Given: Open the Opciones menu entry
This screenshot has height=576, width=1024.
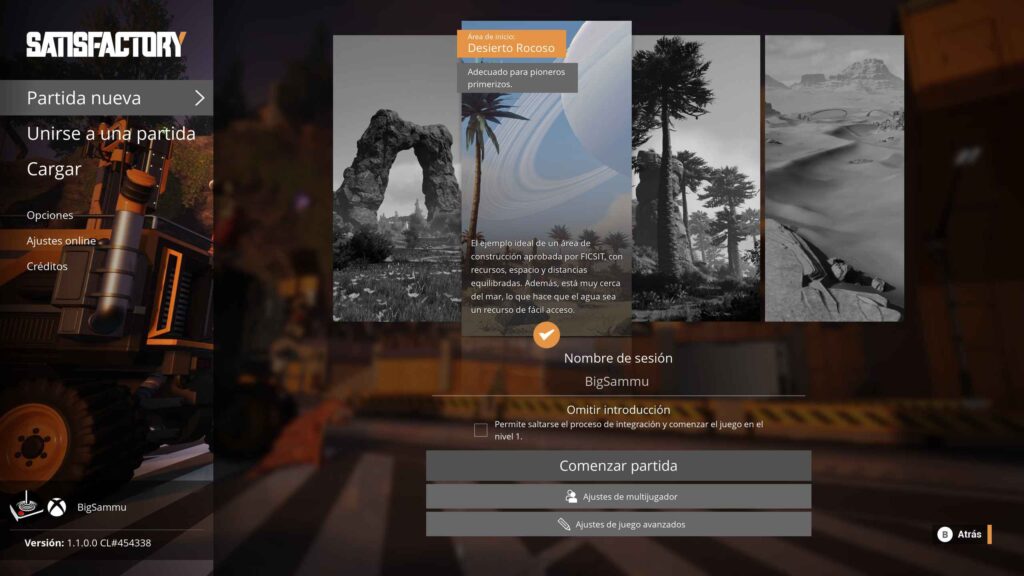Looking at the screenshot, I should coord(50,215).
